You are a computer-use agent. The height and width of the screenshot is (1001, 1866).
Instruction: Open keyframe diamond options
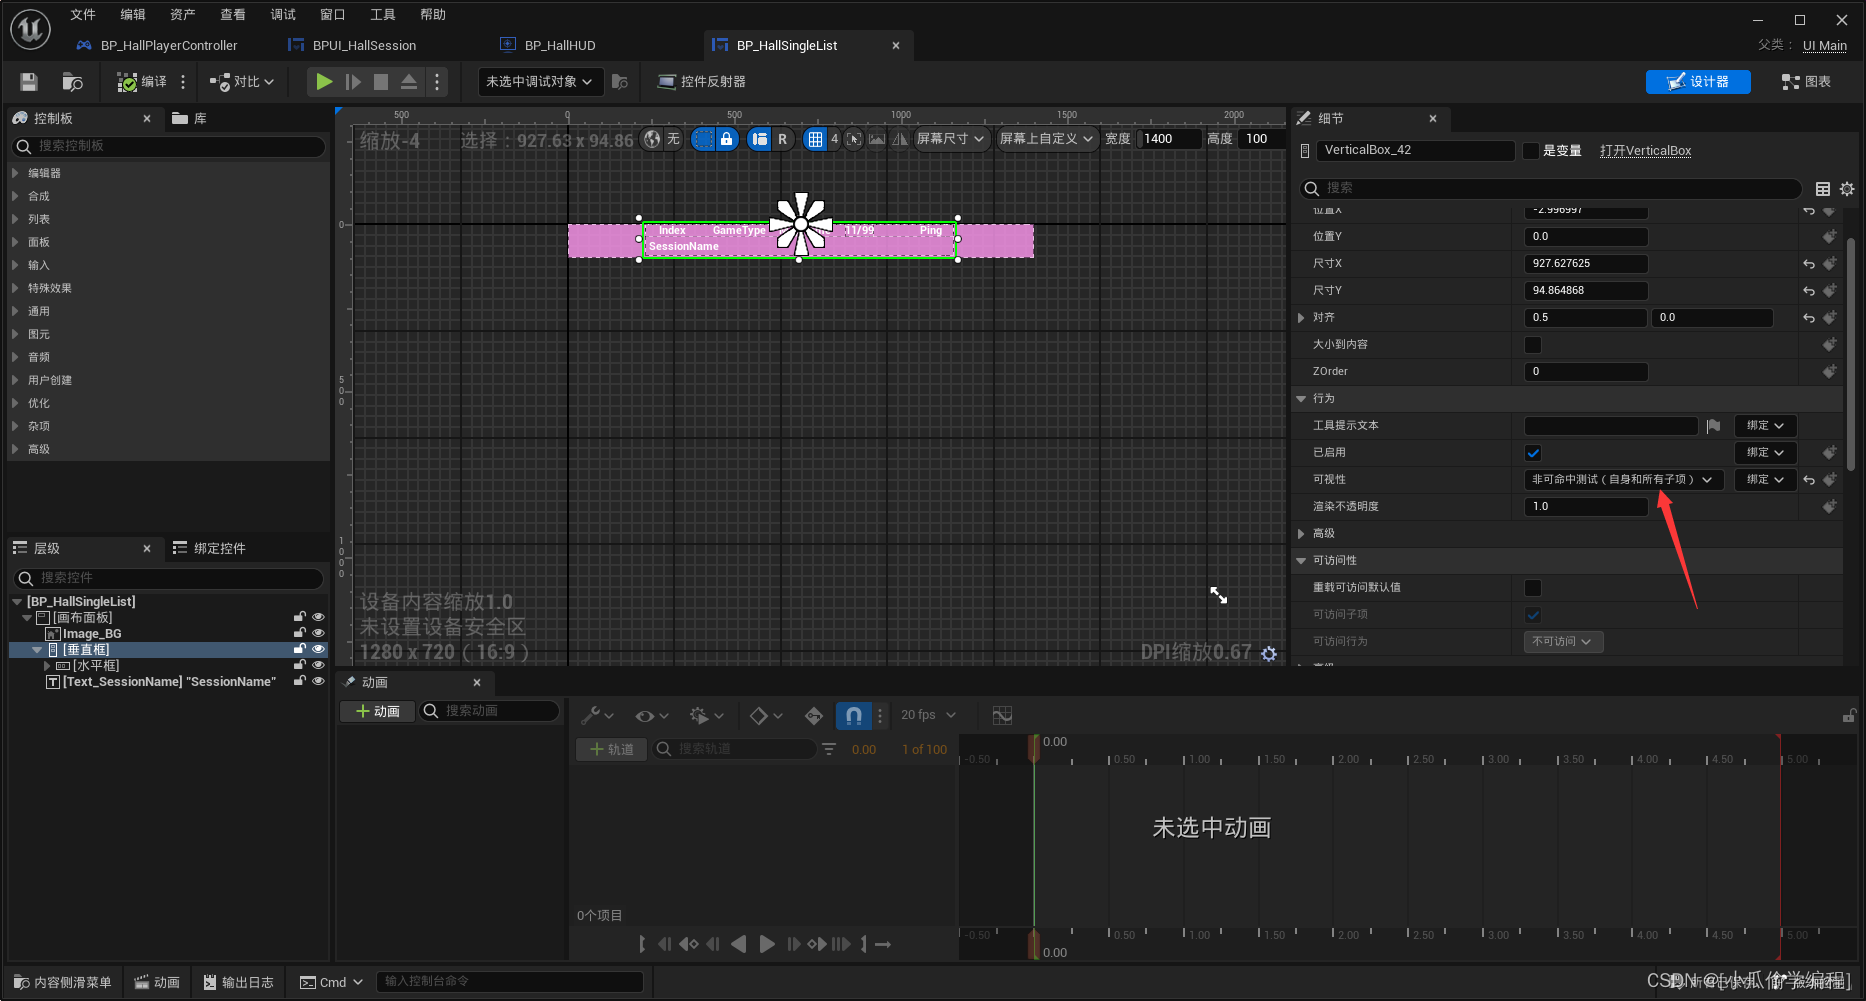[766, 715]
